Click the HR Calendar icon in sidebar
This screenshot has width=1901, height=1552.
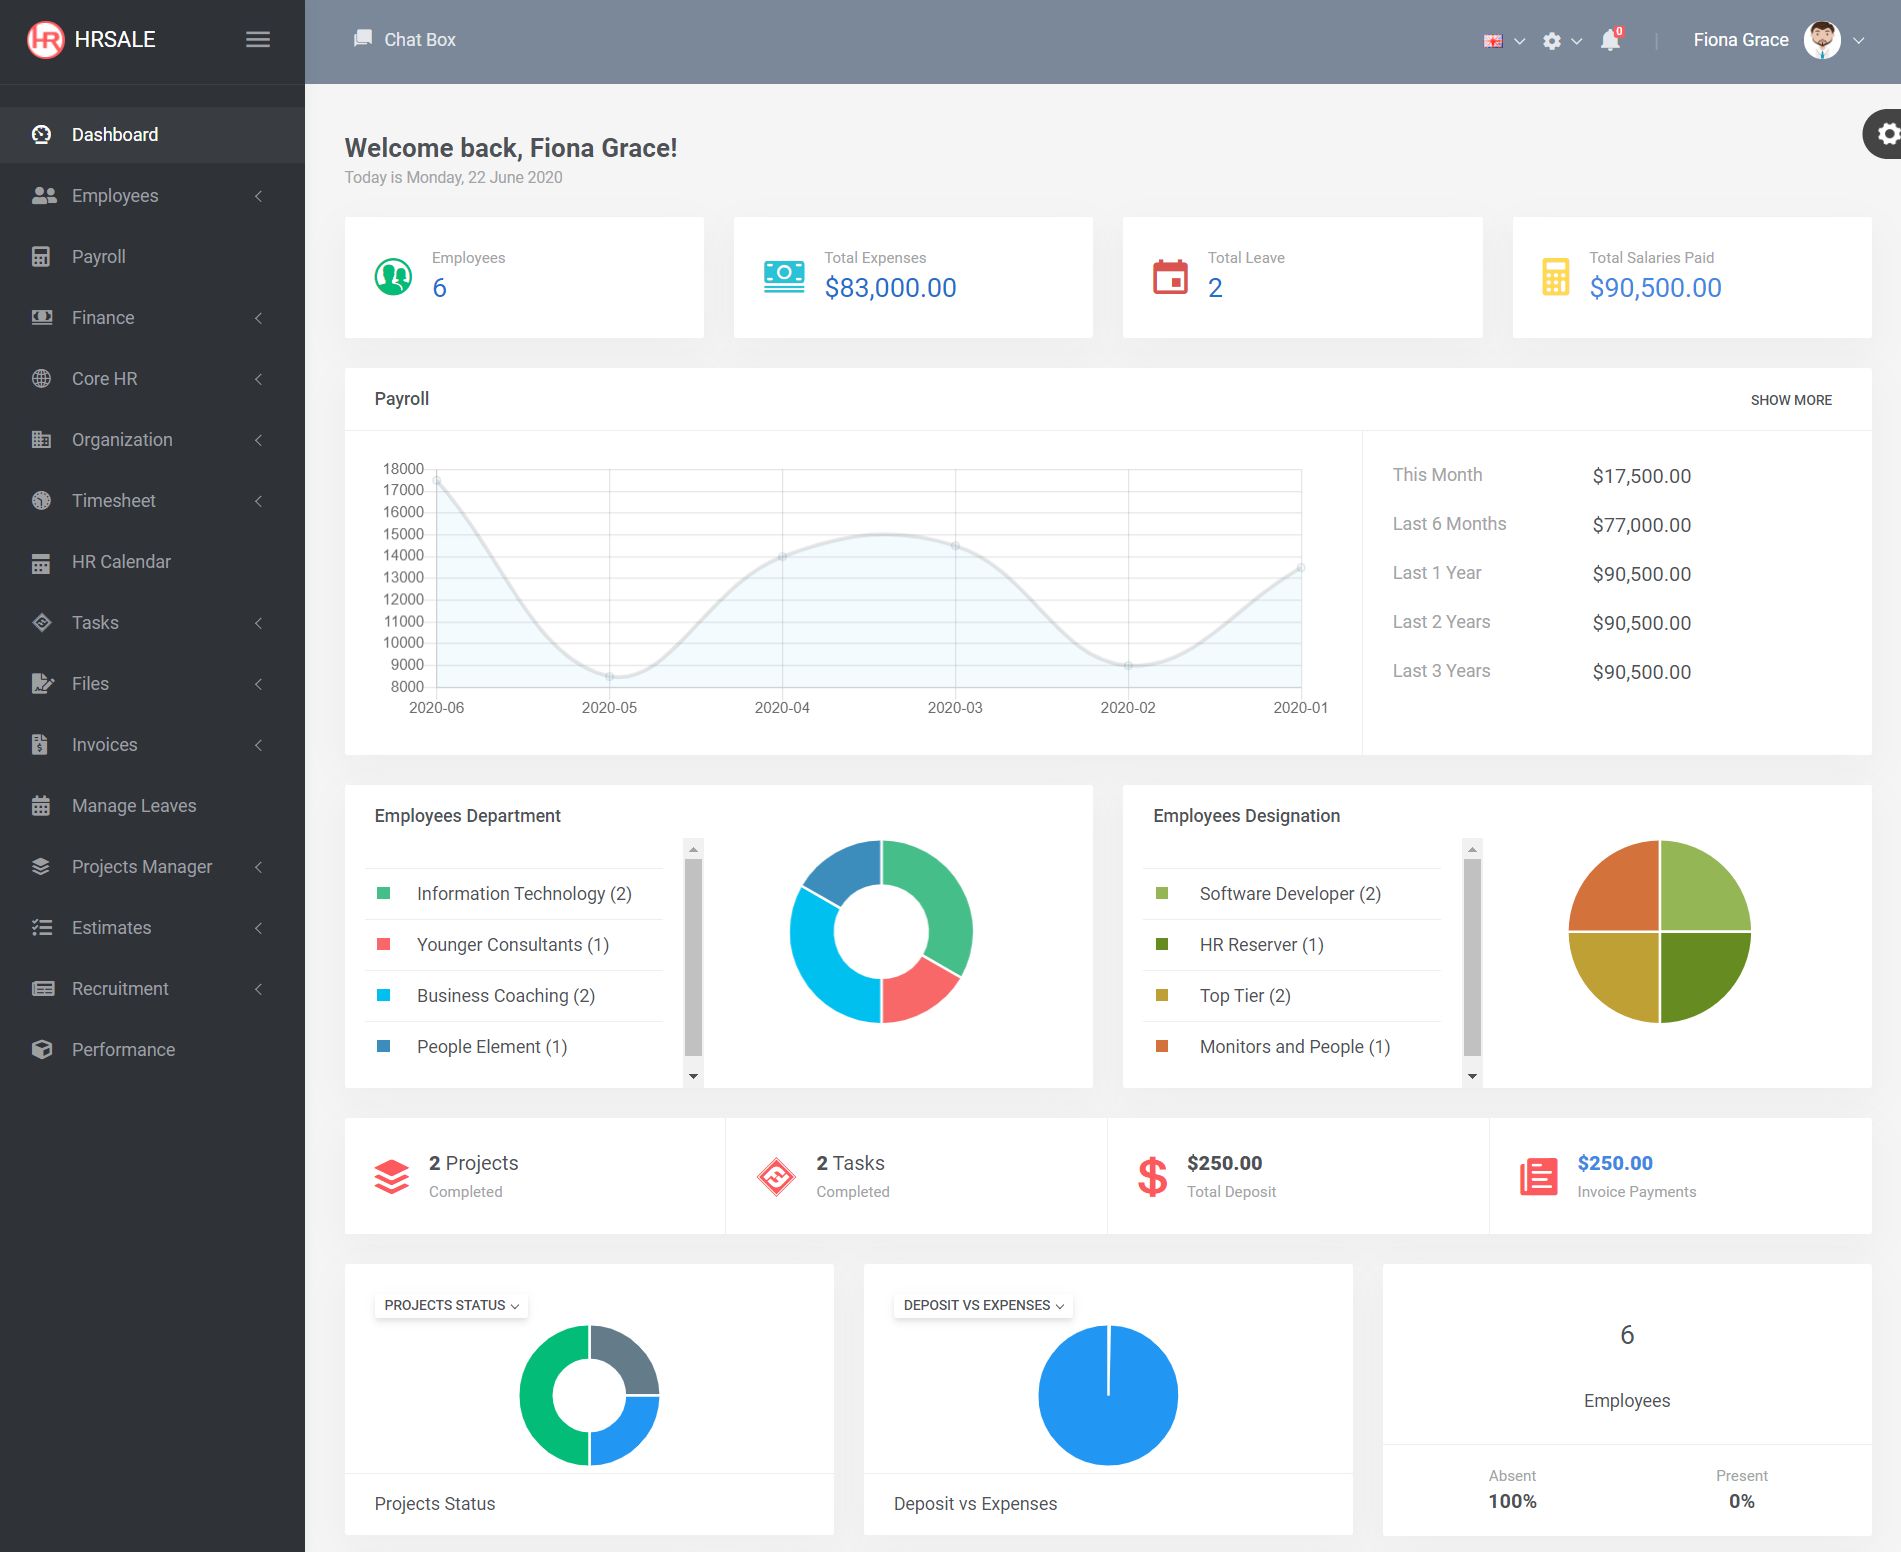click(41, 562)
